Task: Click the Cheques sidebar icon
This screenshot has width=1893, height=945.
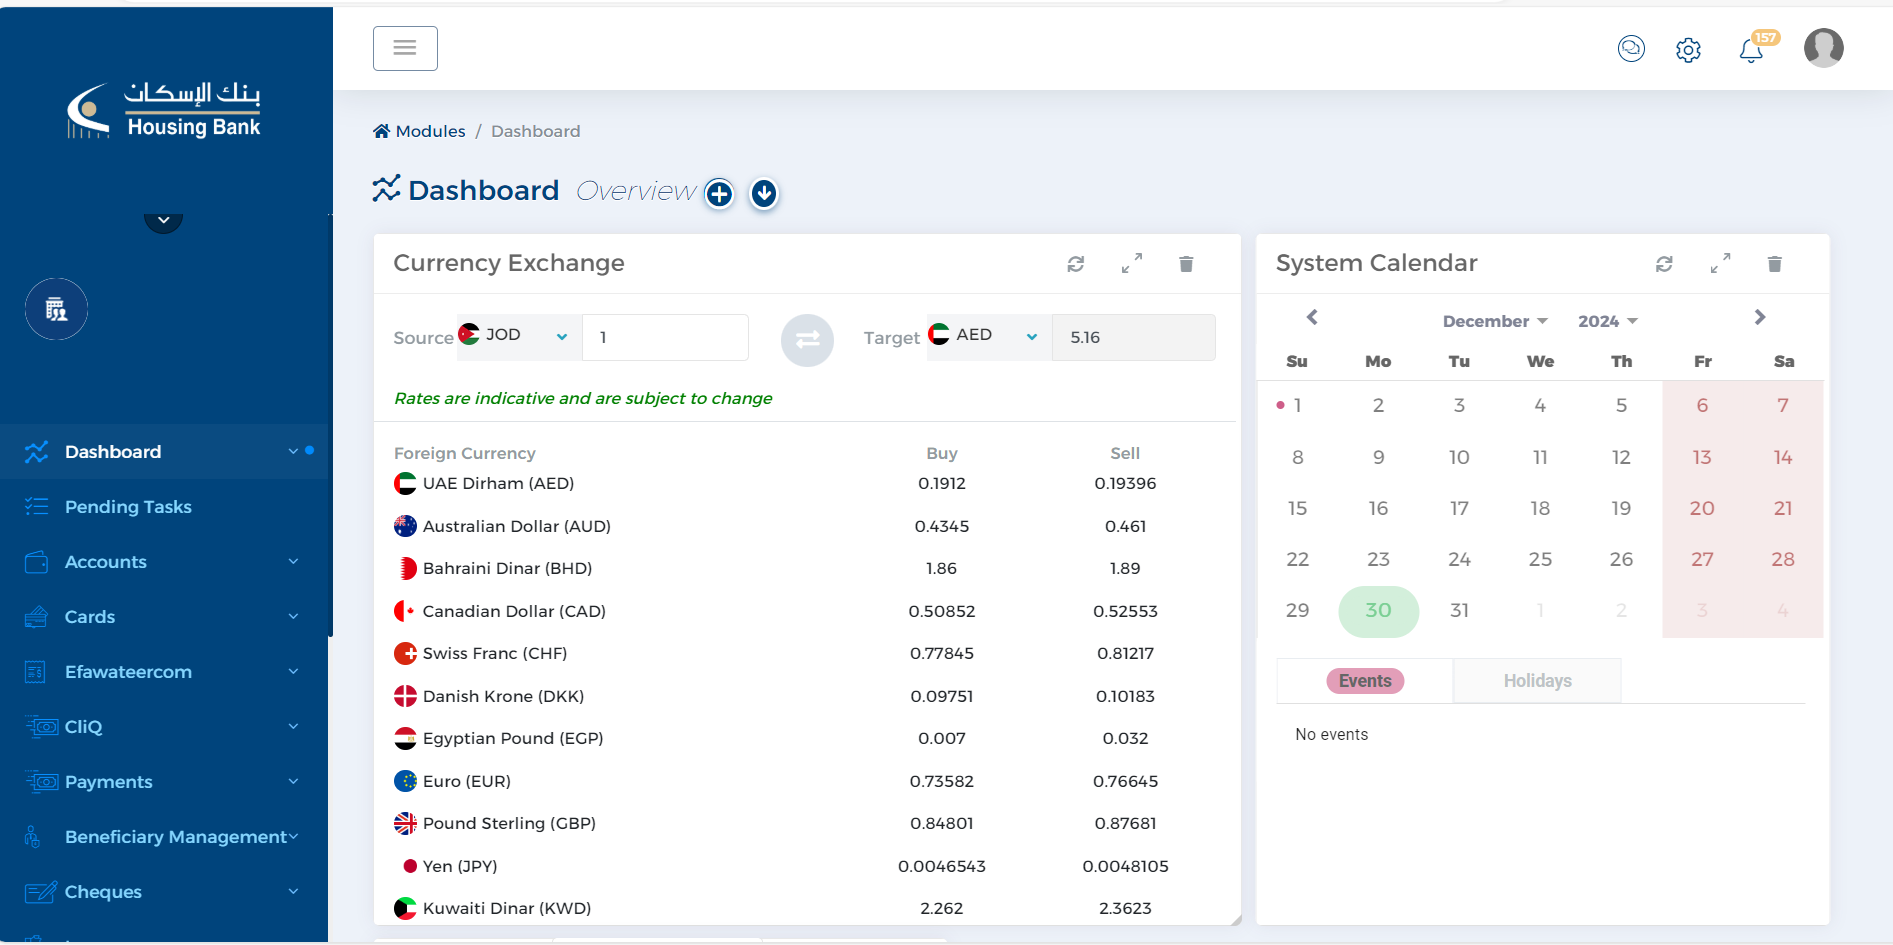Action: (x=41, y=892)
